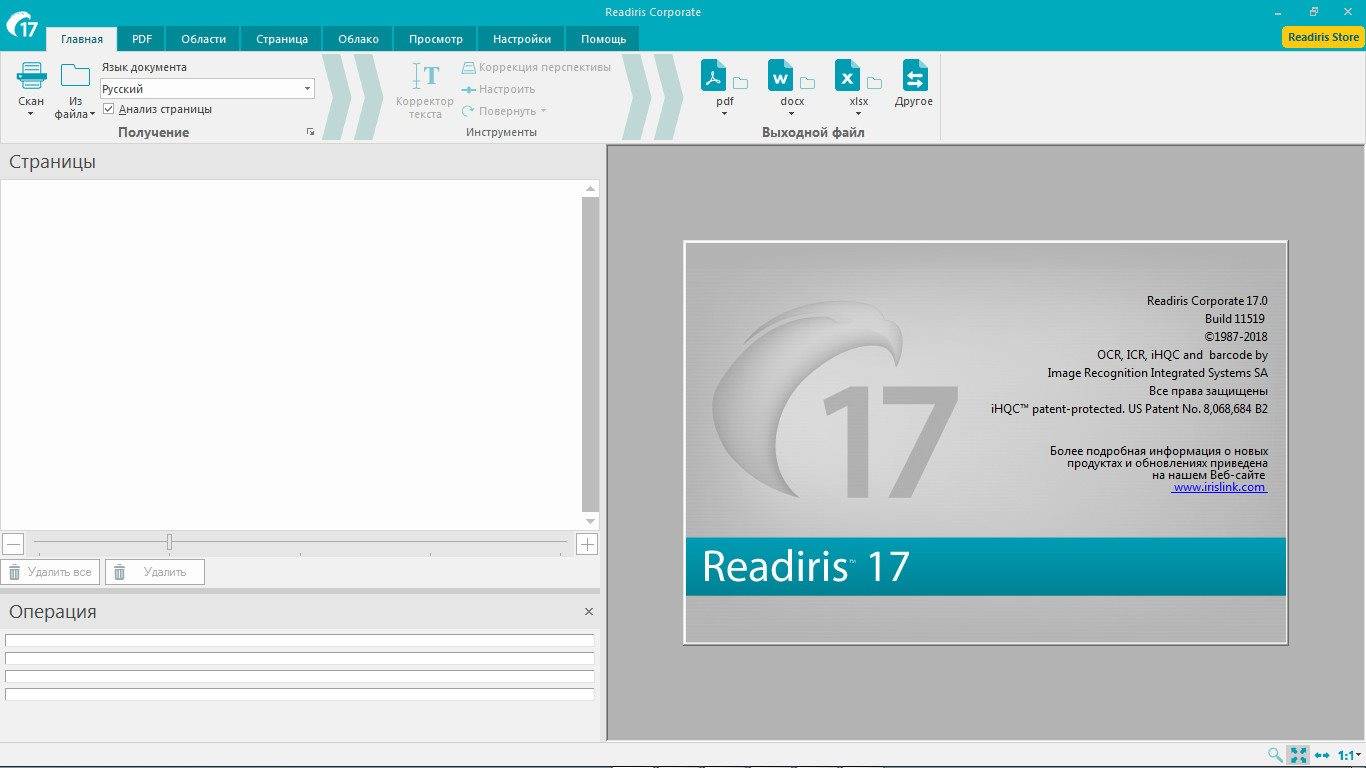Click the Повернуть rotate tool

pyautogui.click(x=504, y=111)
